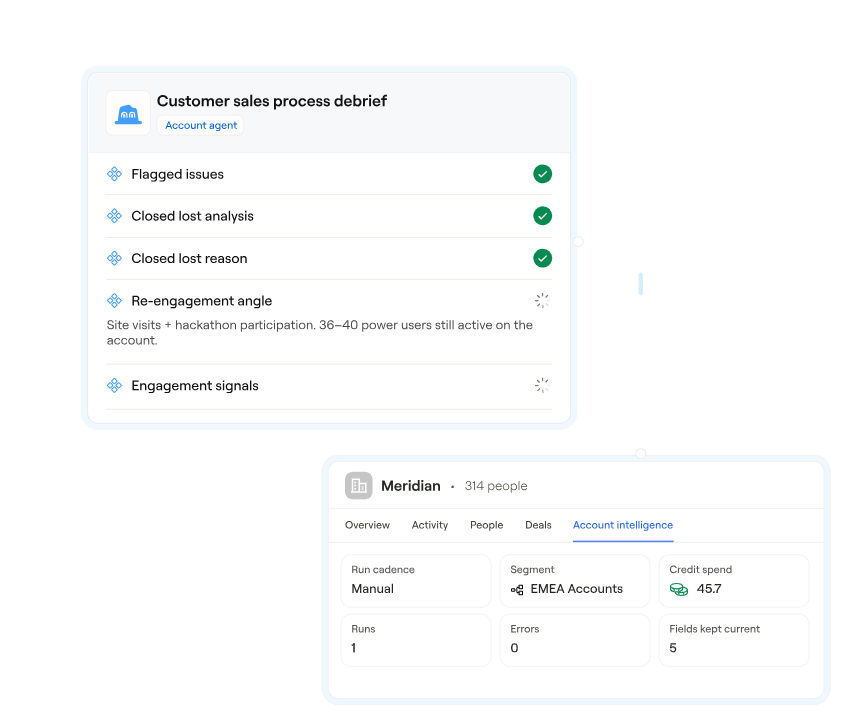This screenshot has height=722, width=866.
Task: Click the green checkmark for Flagged issues
Action: coord(542,174)
